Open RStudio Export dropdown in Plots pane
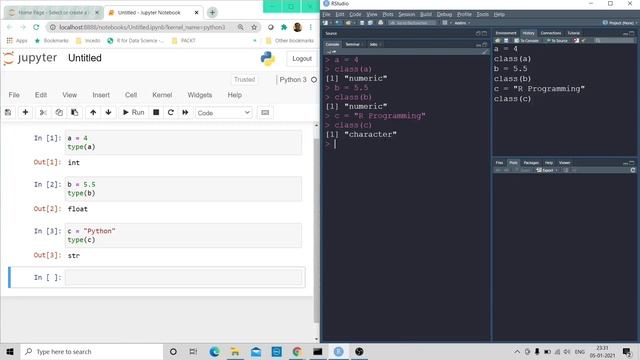Image resolution: width=640 pixels, height=360 pixels. (547, 170)
